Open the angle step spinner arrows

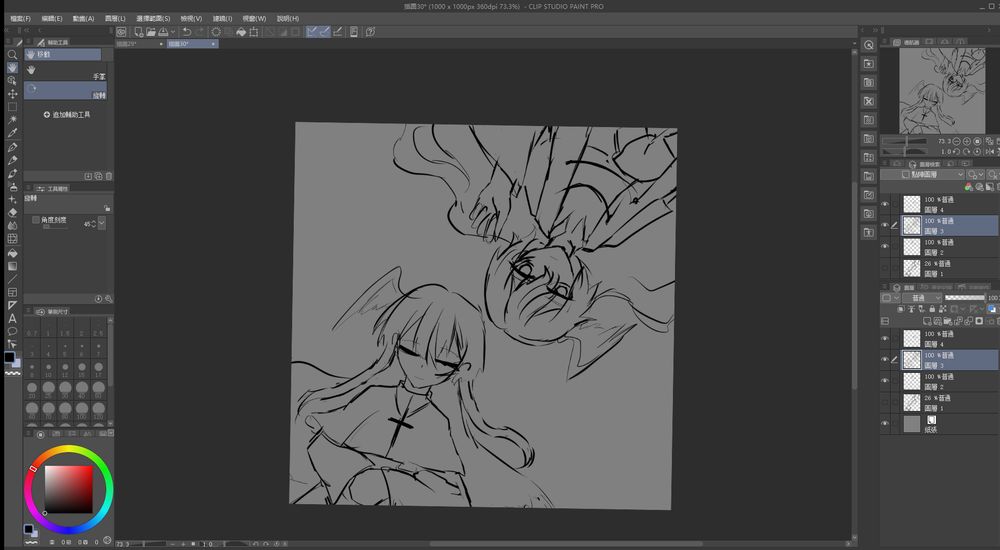(94, 224)
